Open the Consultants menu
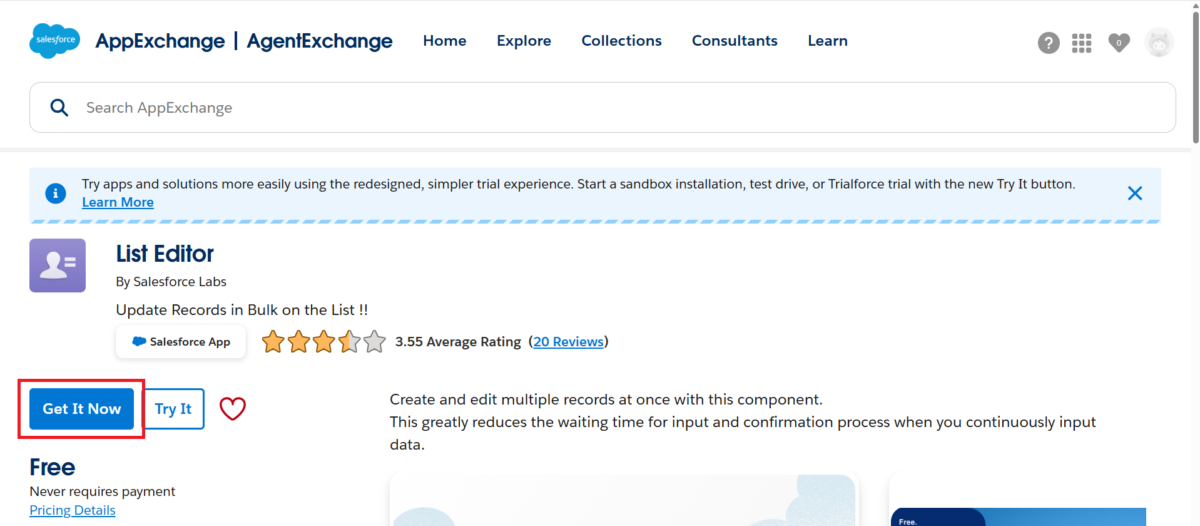This screenshot has height=526, width=1200. 735,41
